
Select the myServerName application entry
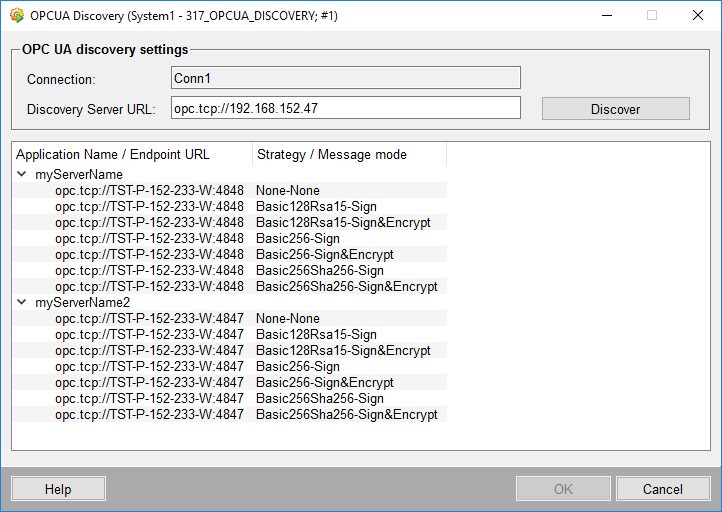[79, 175]
